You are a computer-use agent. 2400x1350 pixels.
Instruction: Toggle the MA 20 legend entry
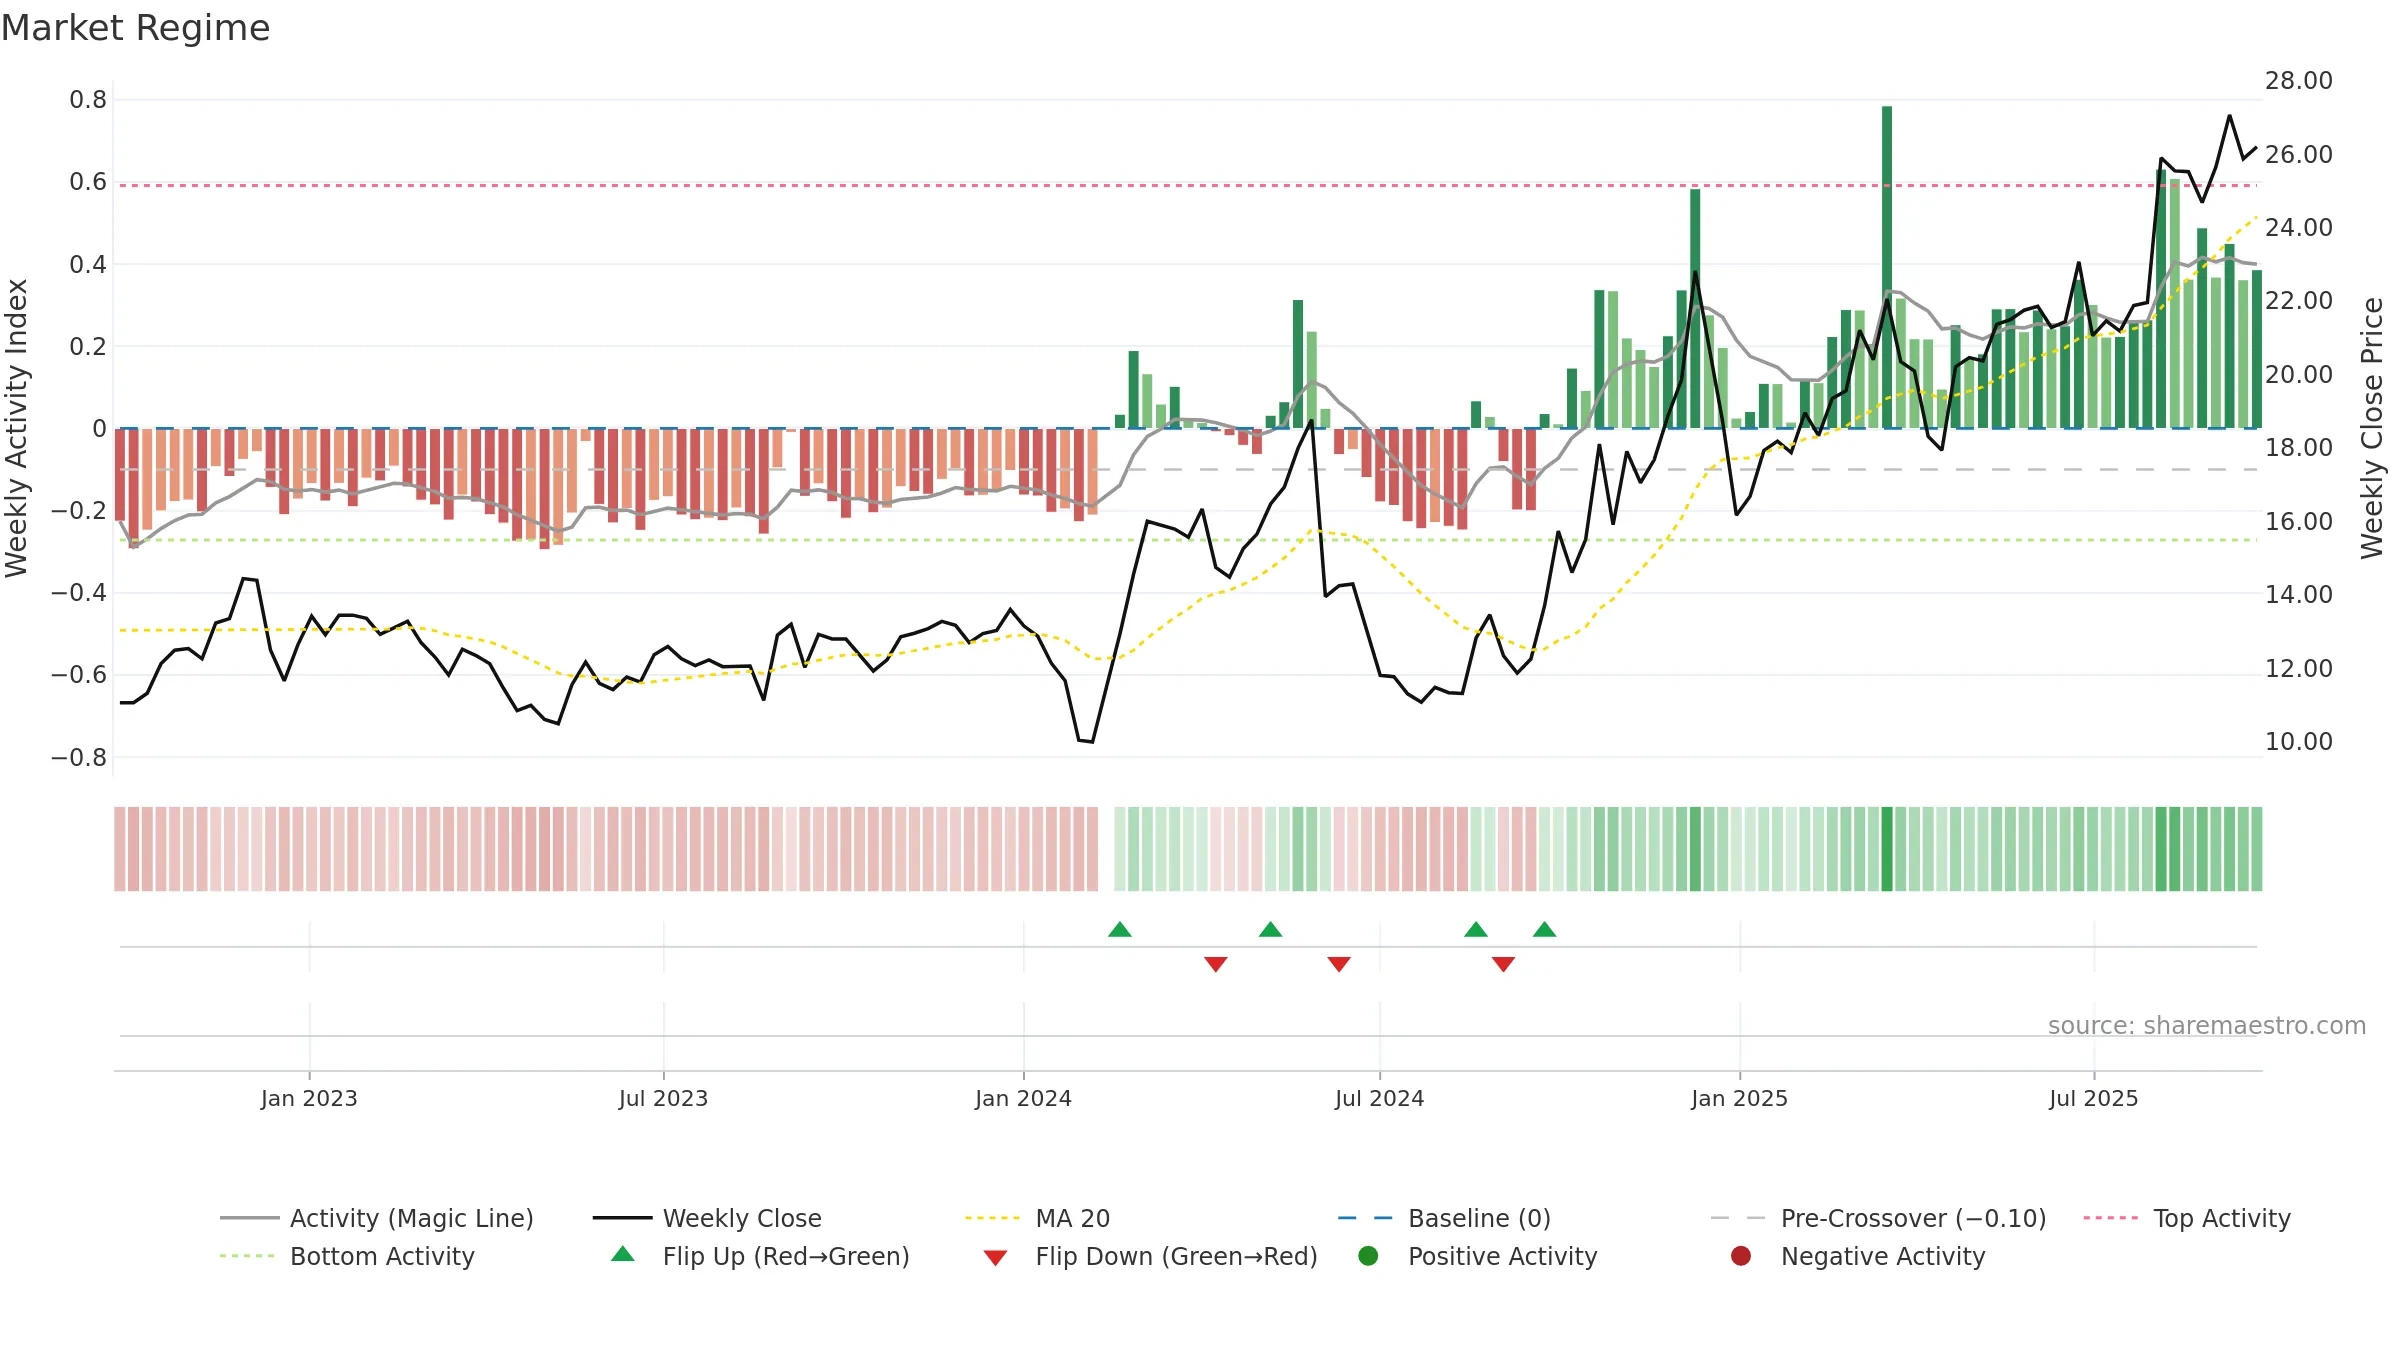[1037, 1218]
